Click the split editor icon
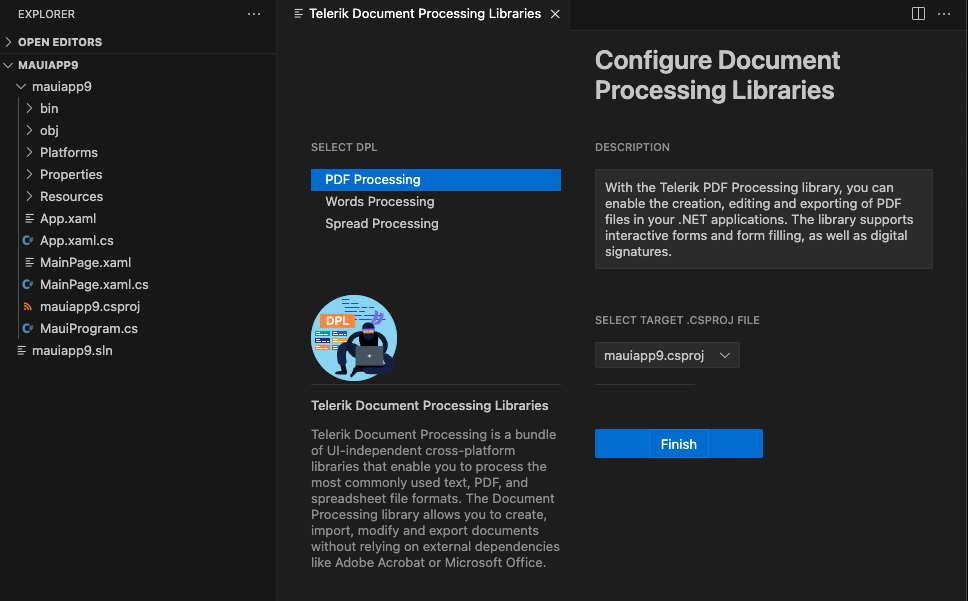The width and height of the screenshot is (968, 601). [918, 14]
